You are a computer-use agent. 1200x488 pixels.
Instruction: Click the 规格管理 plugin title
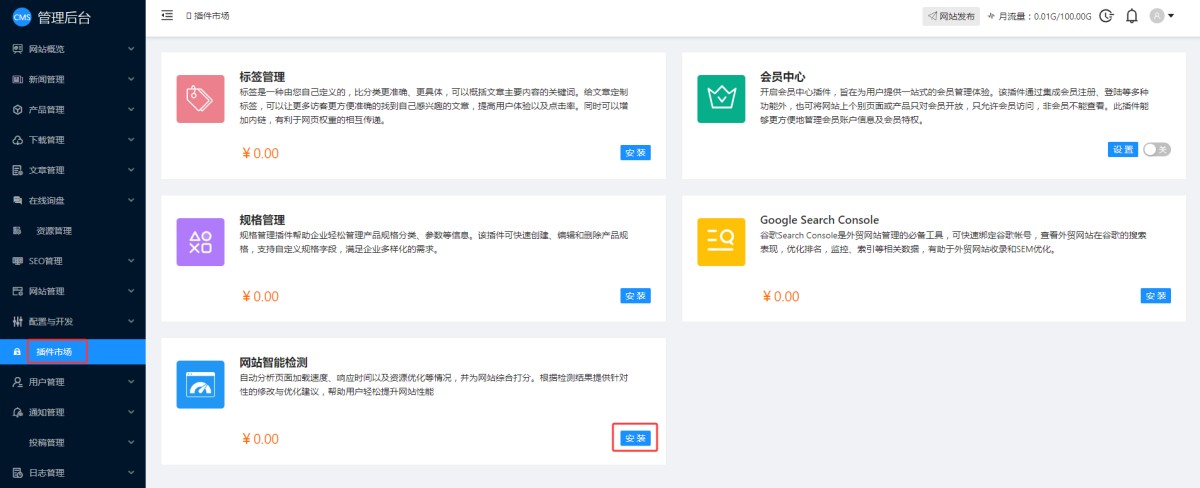262,220
